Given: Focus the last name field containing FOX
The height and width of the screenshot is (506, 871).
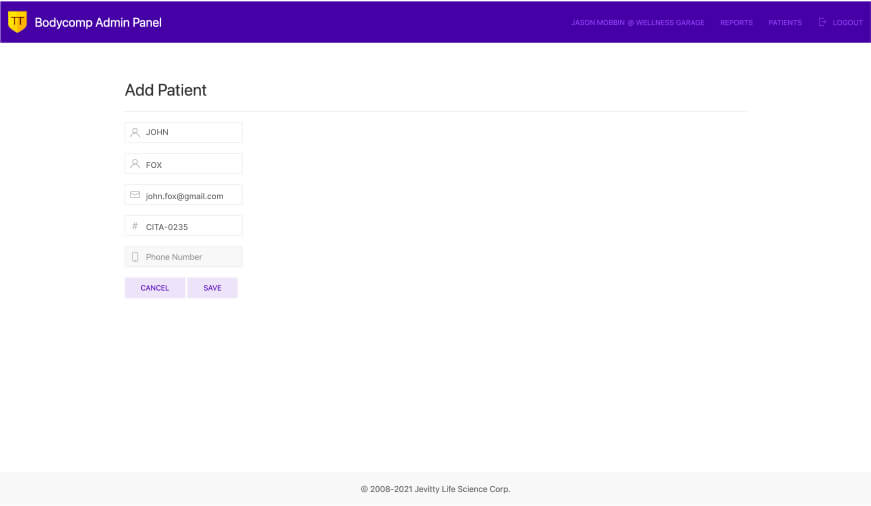Looking at the screenshot, I should click(x=190, y=164).
